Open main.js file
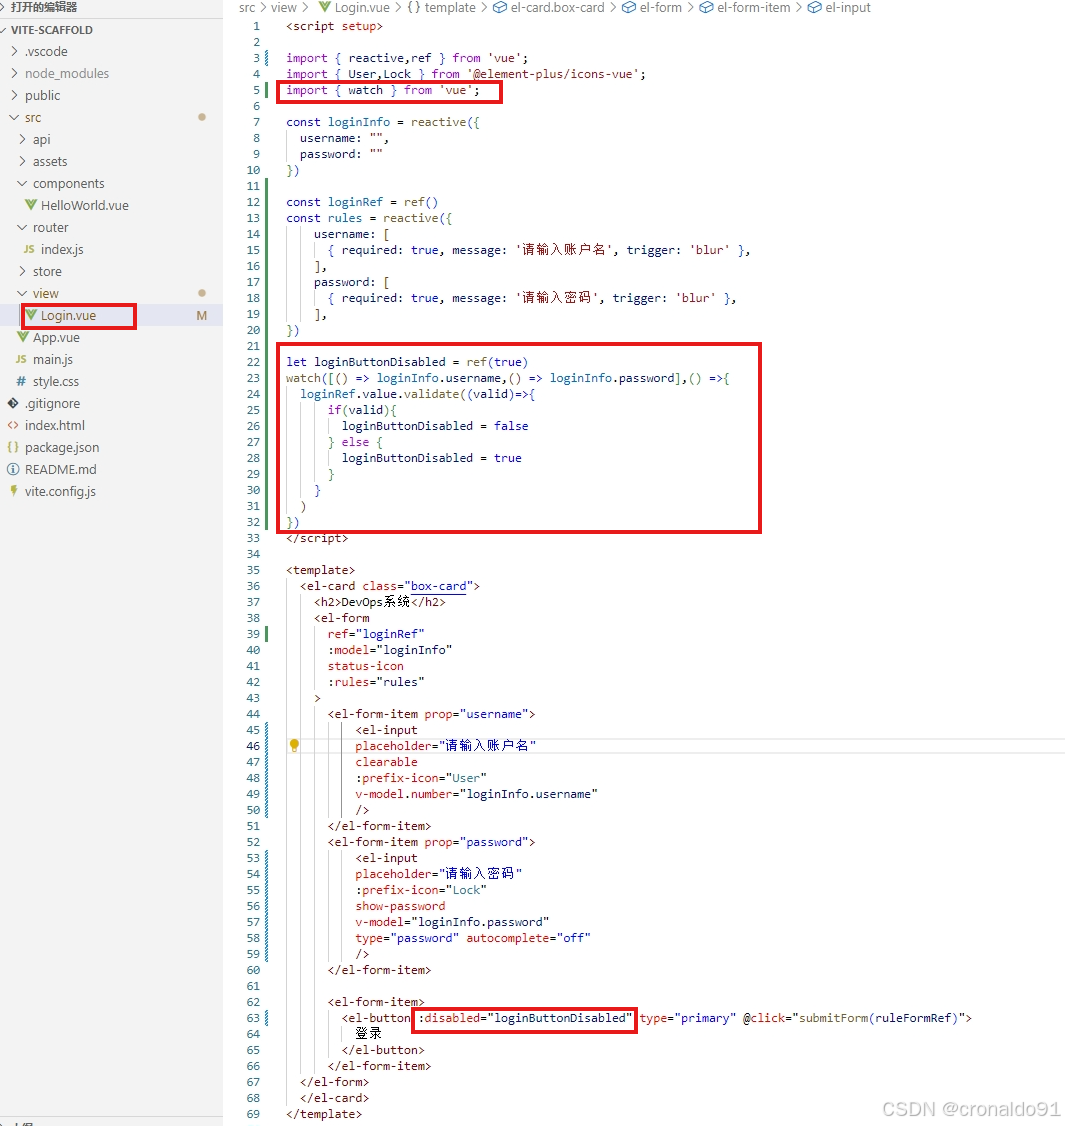Image resolution: width=1065 pixels, height=1126 pixels. tap(52, 359)
